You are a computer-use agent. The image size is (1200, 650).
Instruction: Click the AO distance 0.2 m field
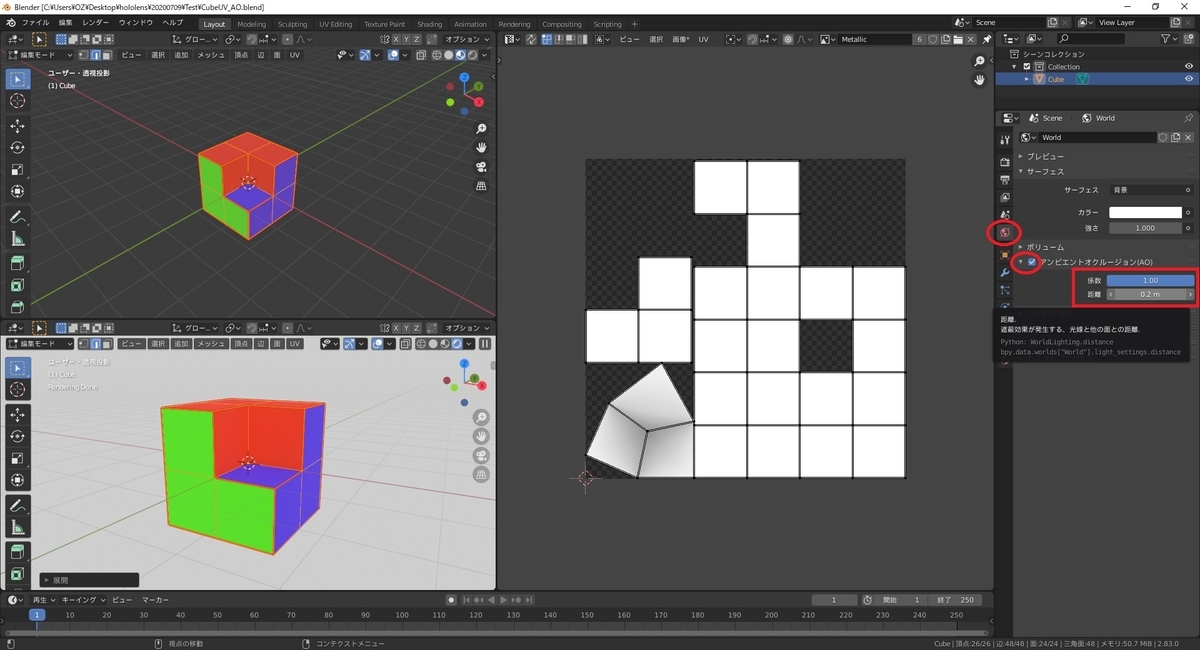[x=1150, y=294]
